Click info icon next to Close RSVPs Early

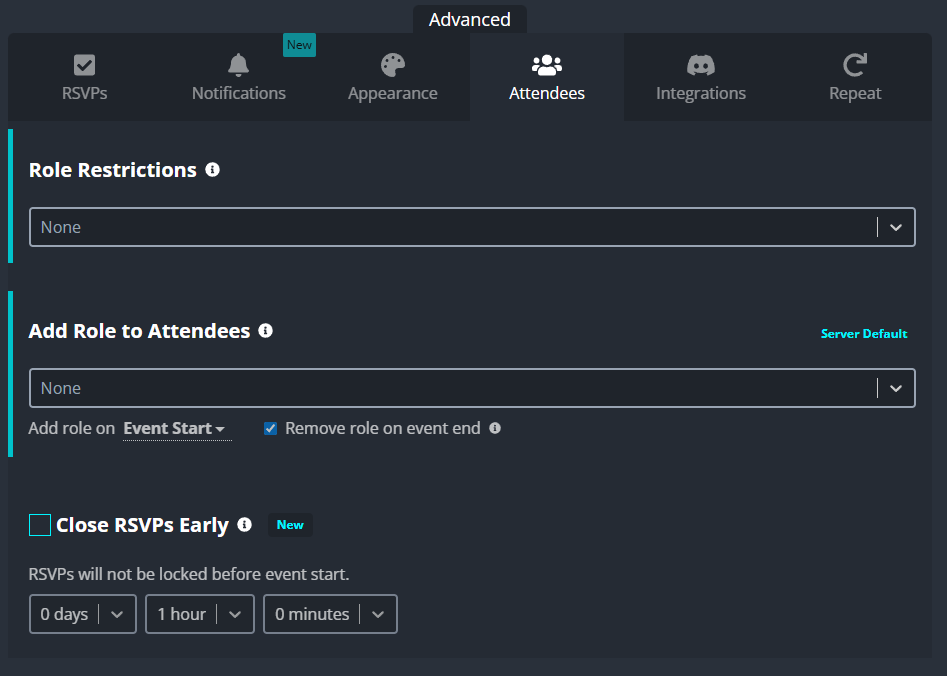tap(245, 524)
